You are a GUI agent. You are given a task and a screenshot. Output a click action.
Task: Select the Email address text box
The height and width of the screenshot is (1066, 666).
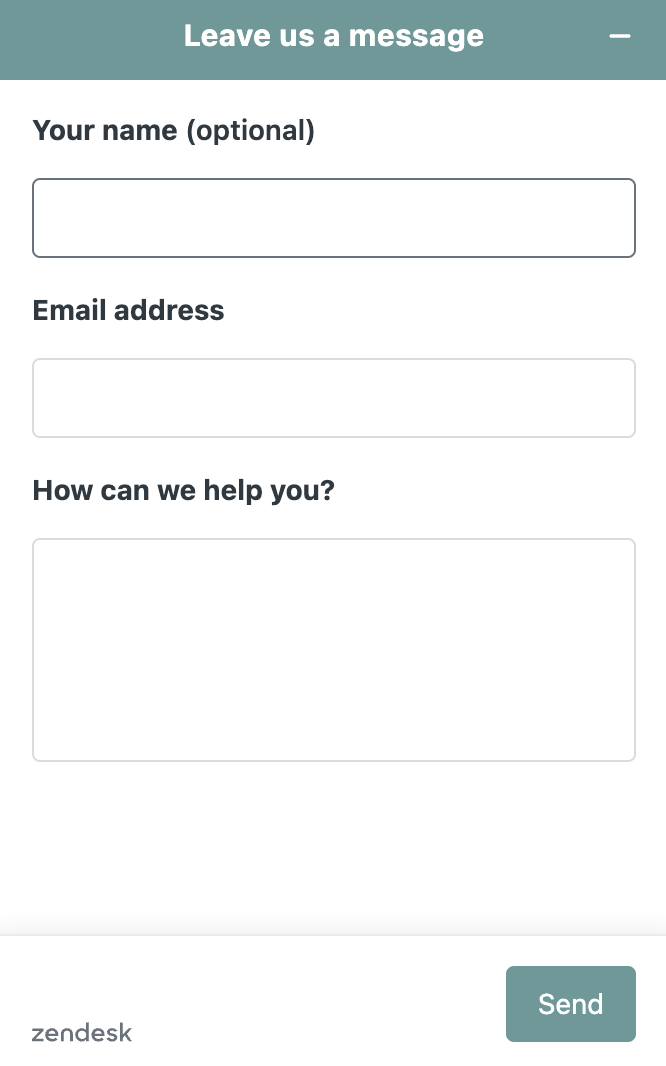[334, 398]
